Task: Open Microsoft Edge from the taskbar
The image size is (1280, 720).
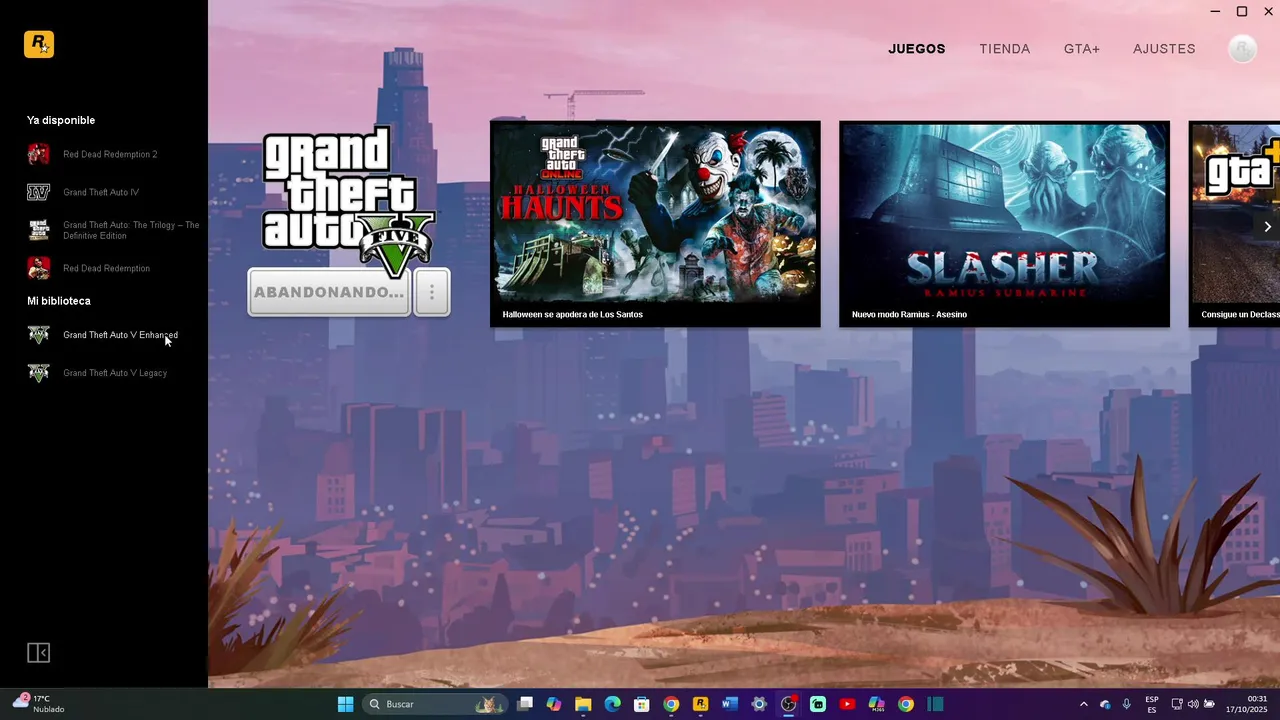Action: [x=612, y=704]
